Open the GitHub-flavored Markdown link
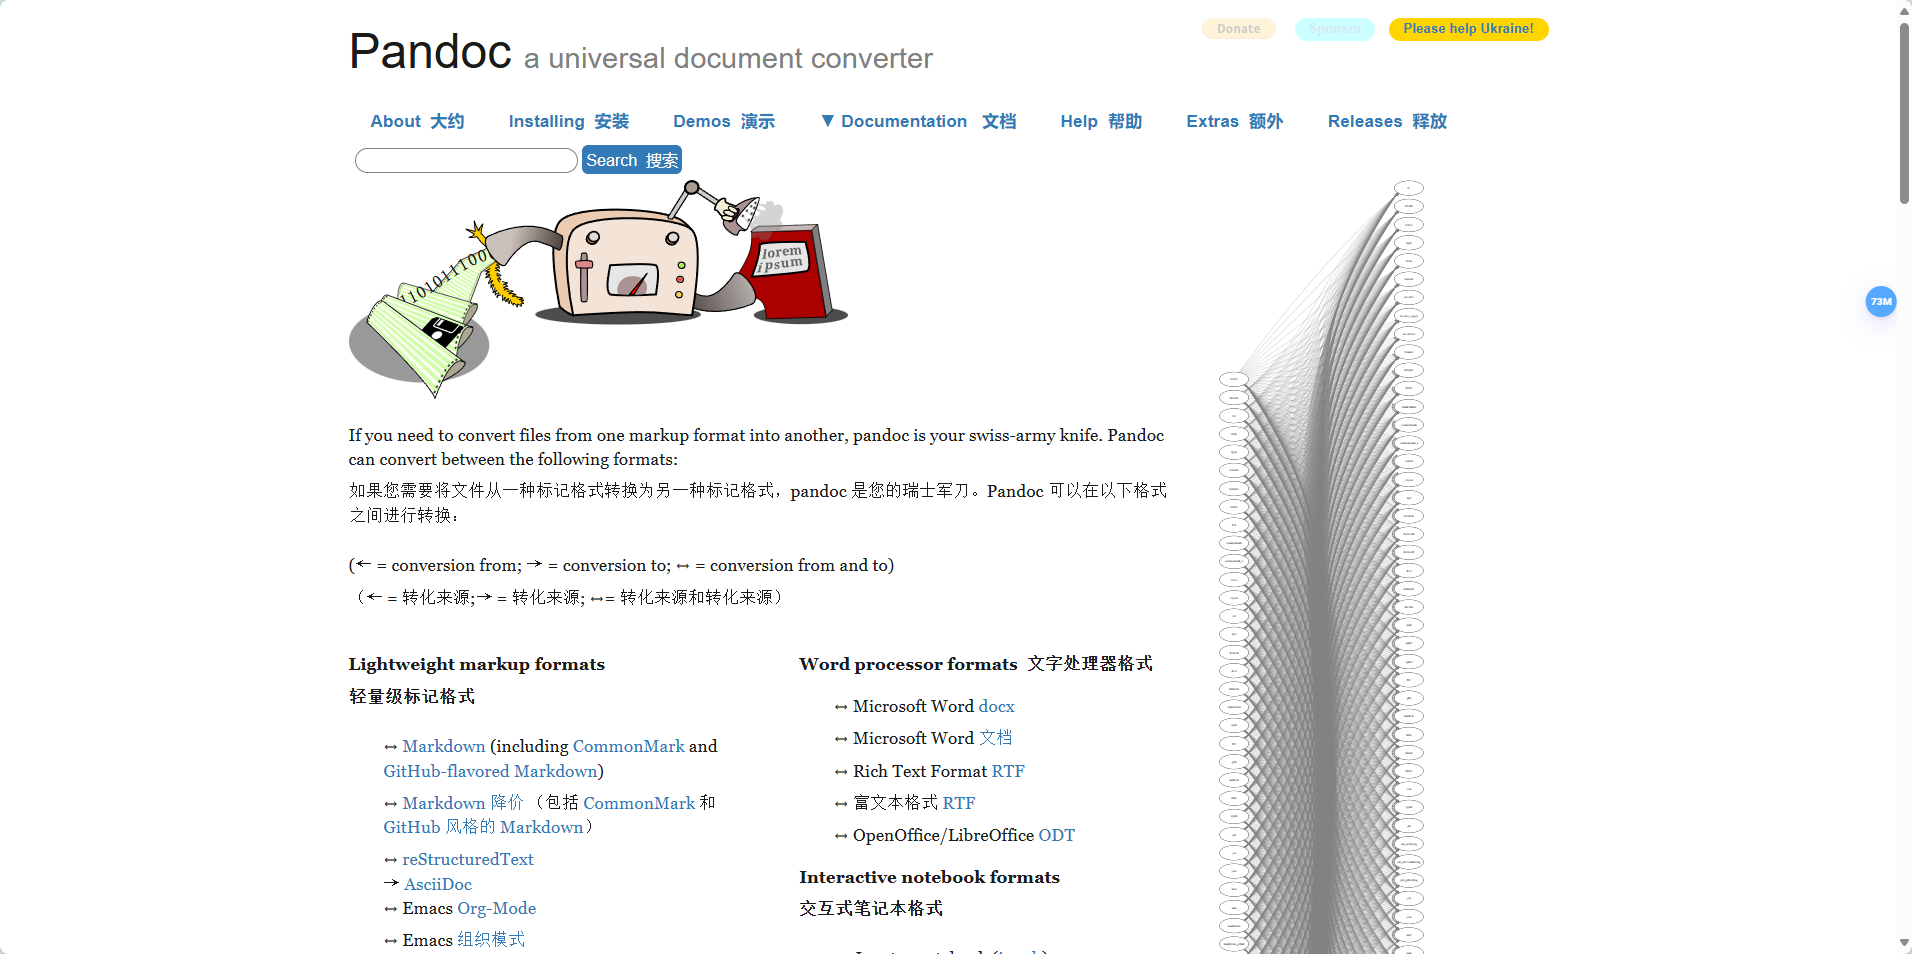 coord(490,771)
